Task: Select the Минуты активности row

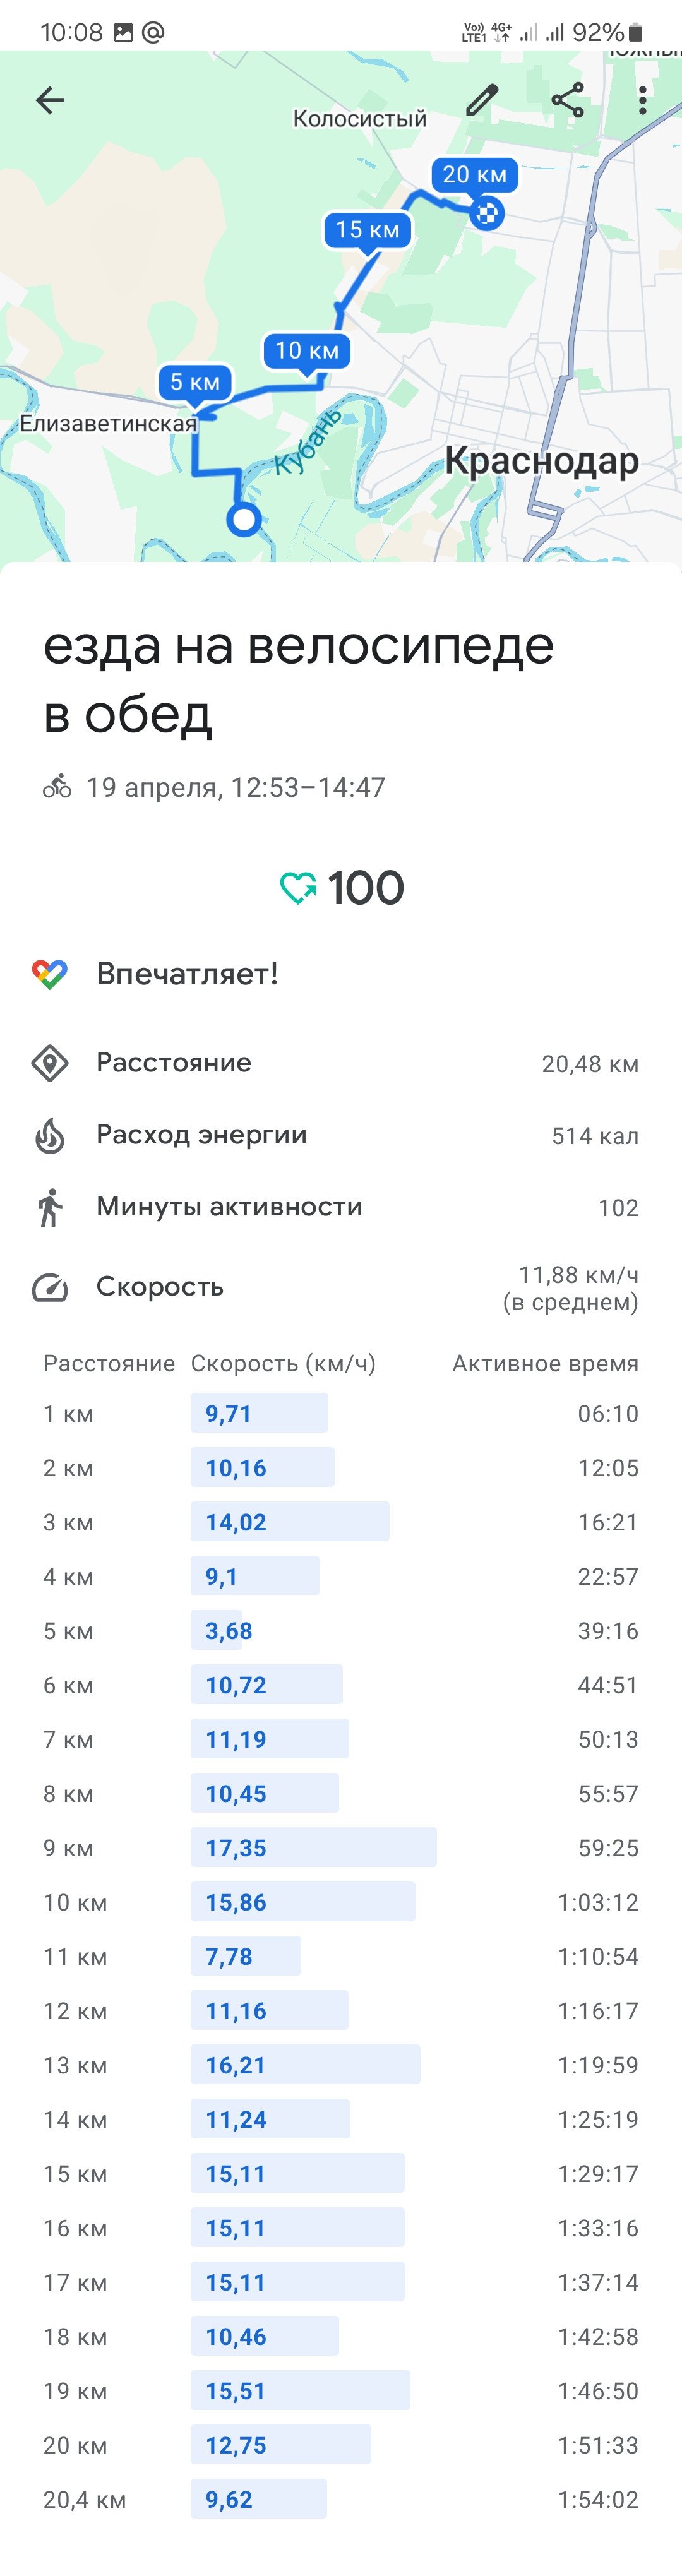Action: tap(341, 1207)
